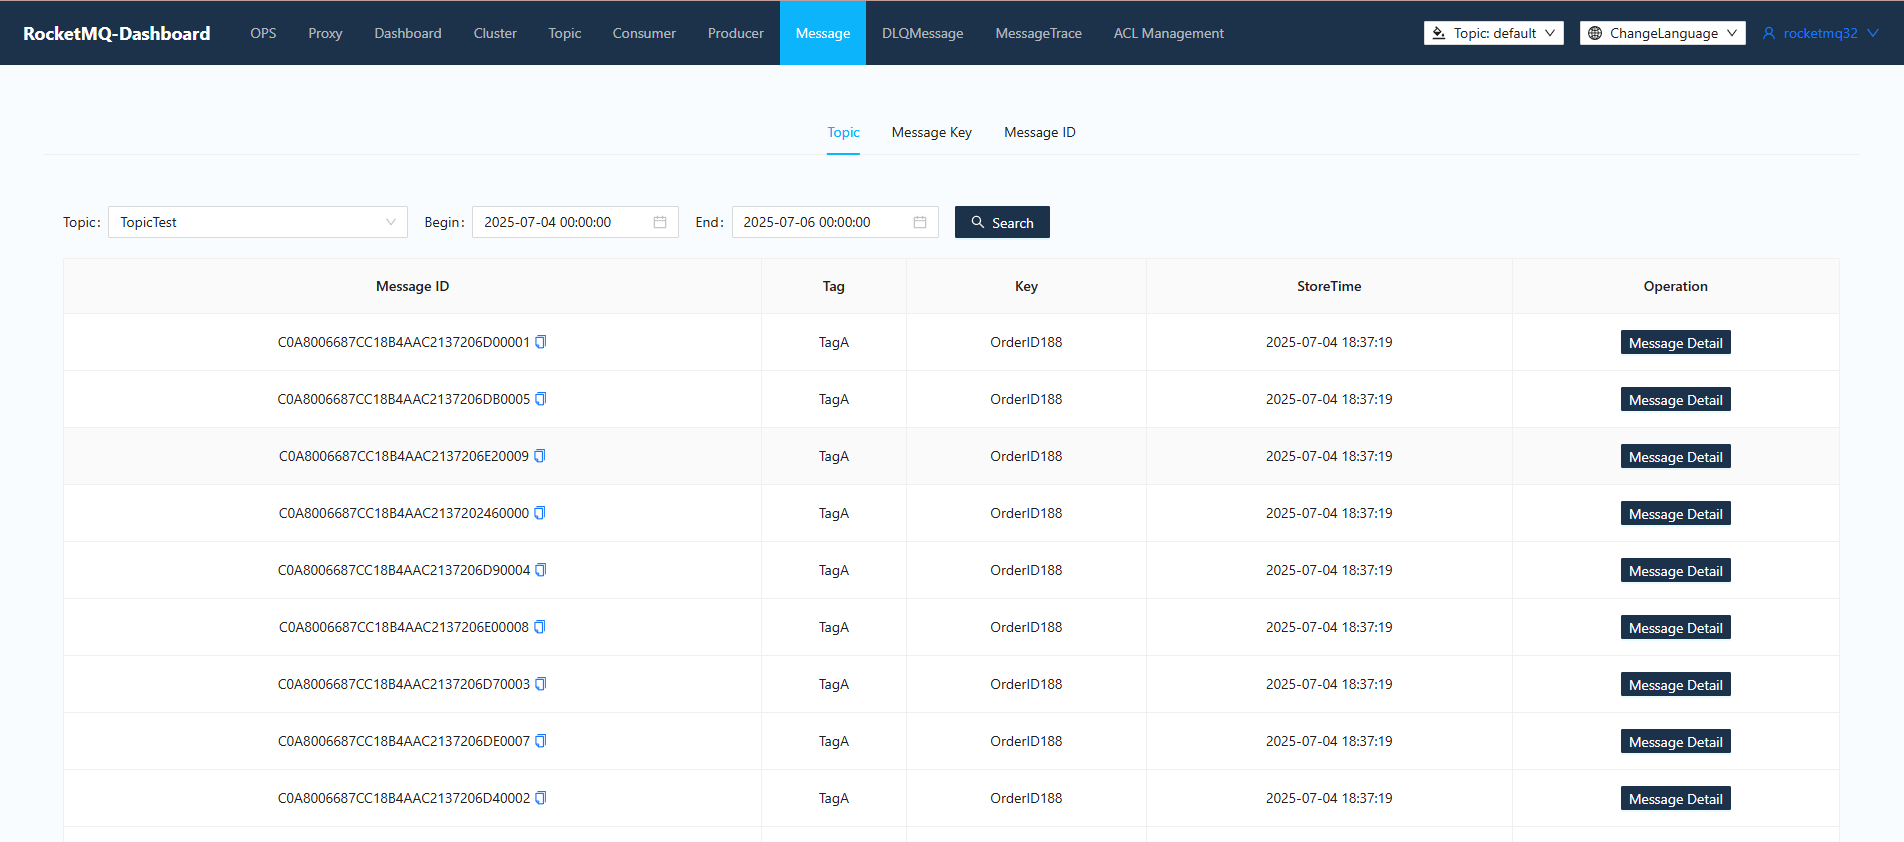The height and width of the screenshot is (842, 1904).
Task: Click the Search button
Action: coord(1002,222)
